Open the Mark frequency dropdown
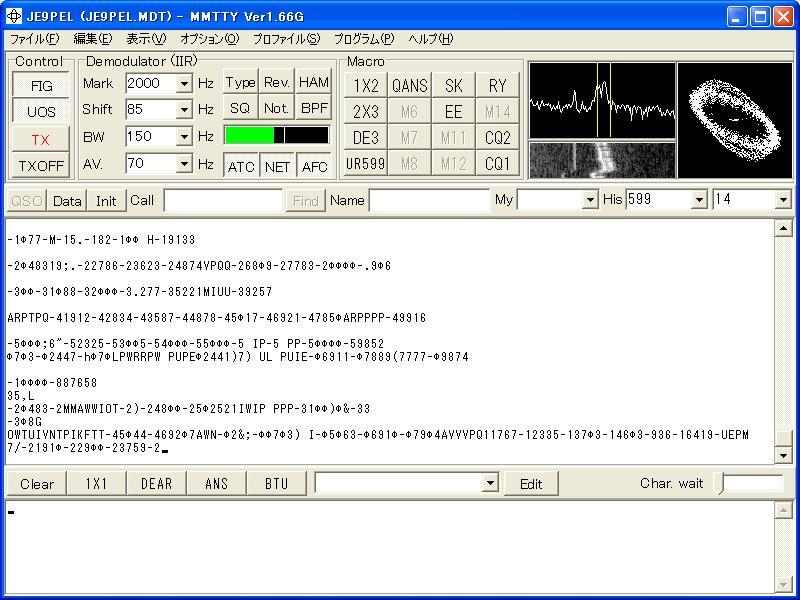Viewport: 800px width, 600px height. [184, 83]
